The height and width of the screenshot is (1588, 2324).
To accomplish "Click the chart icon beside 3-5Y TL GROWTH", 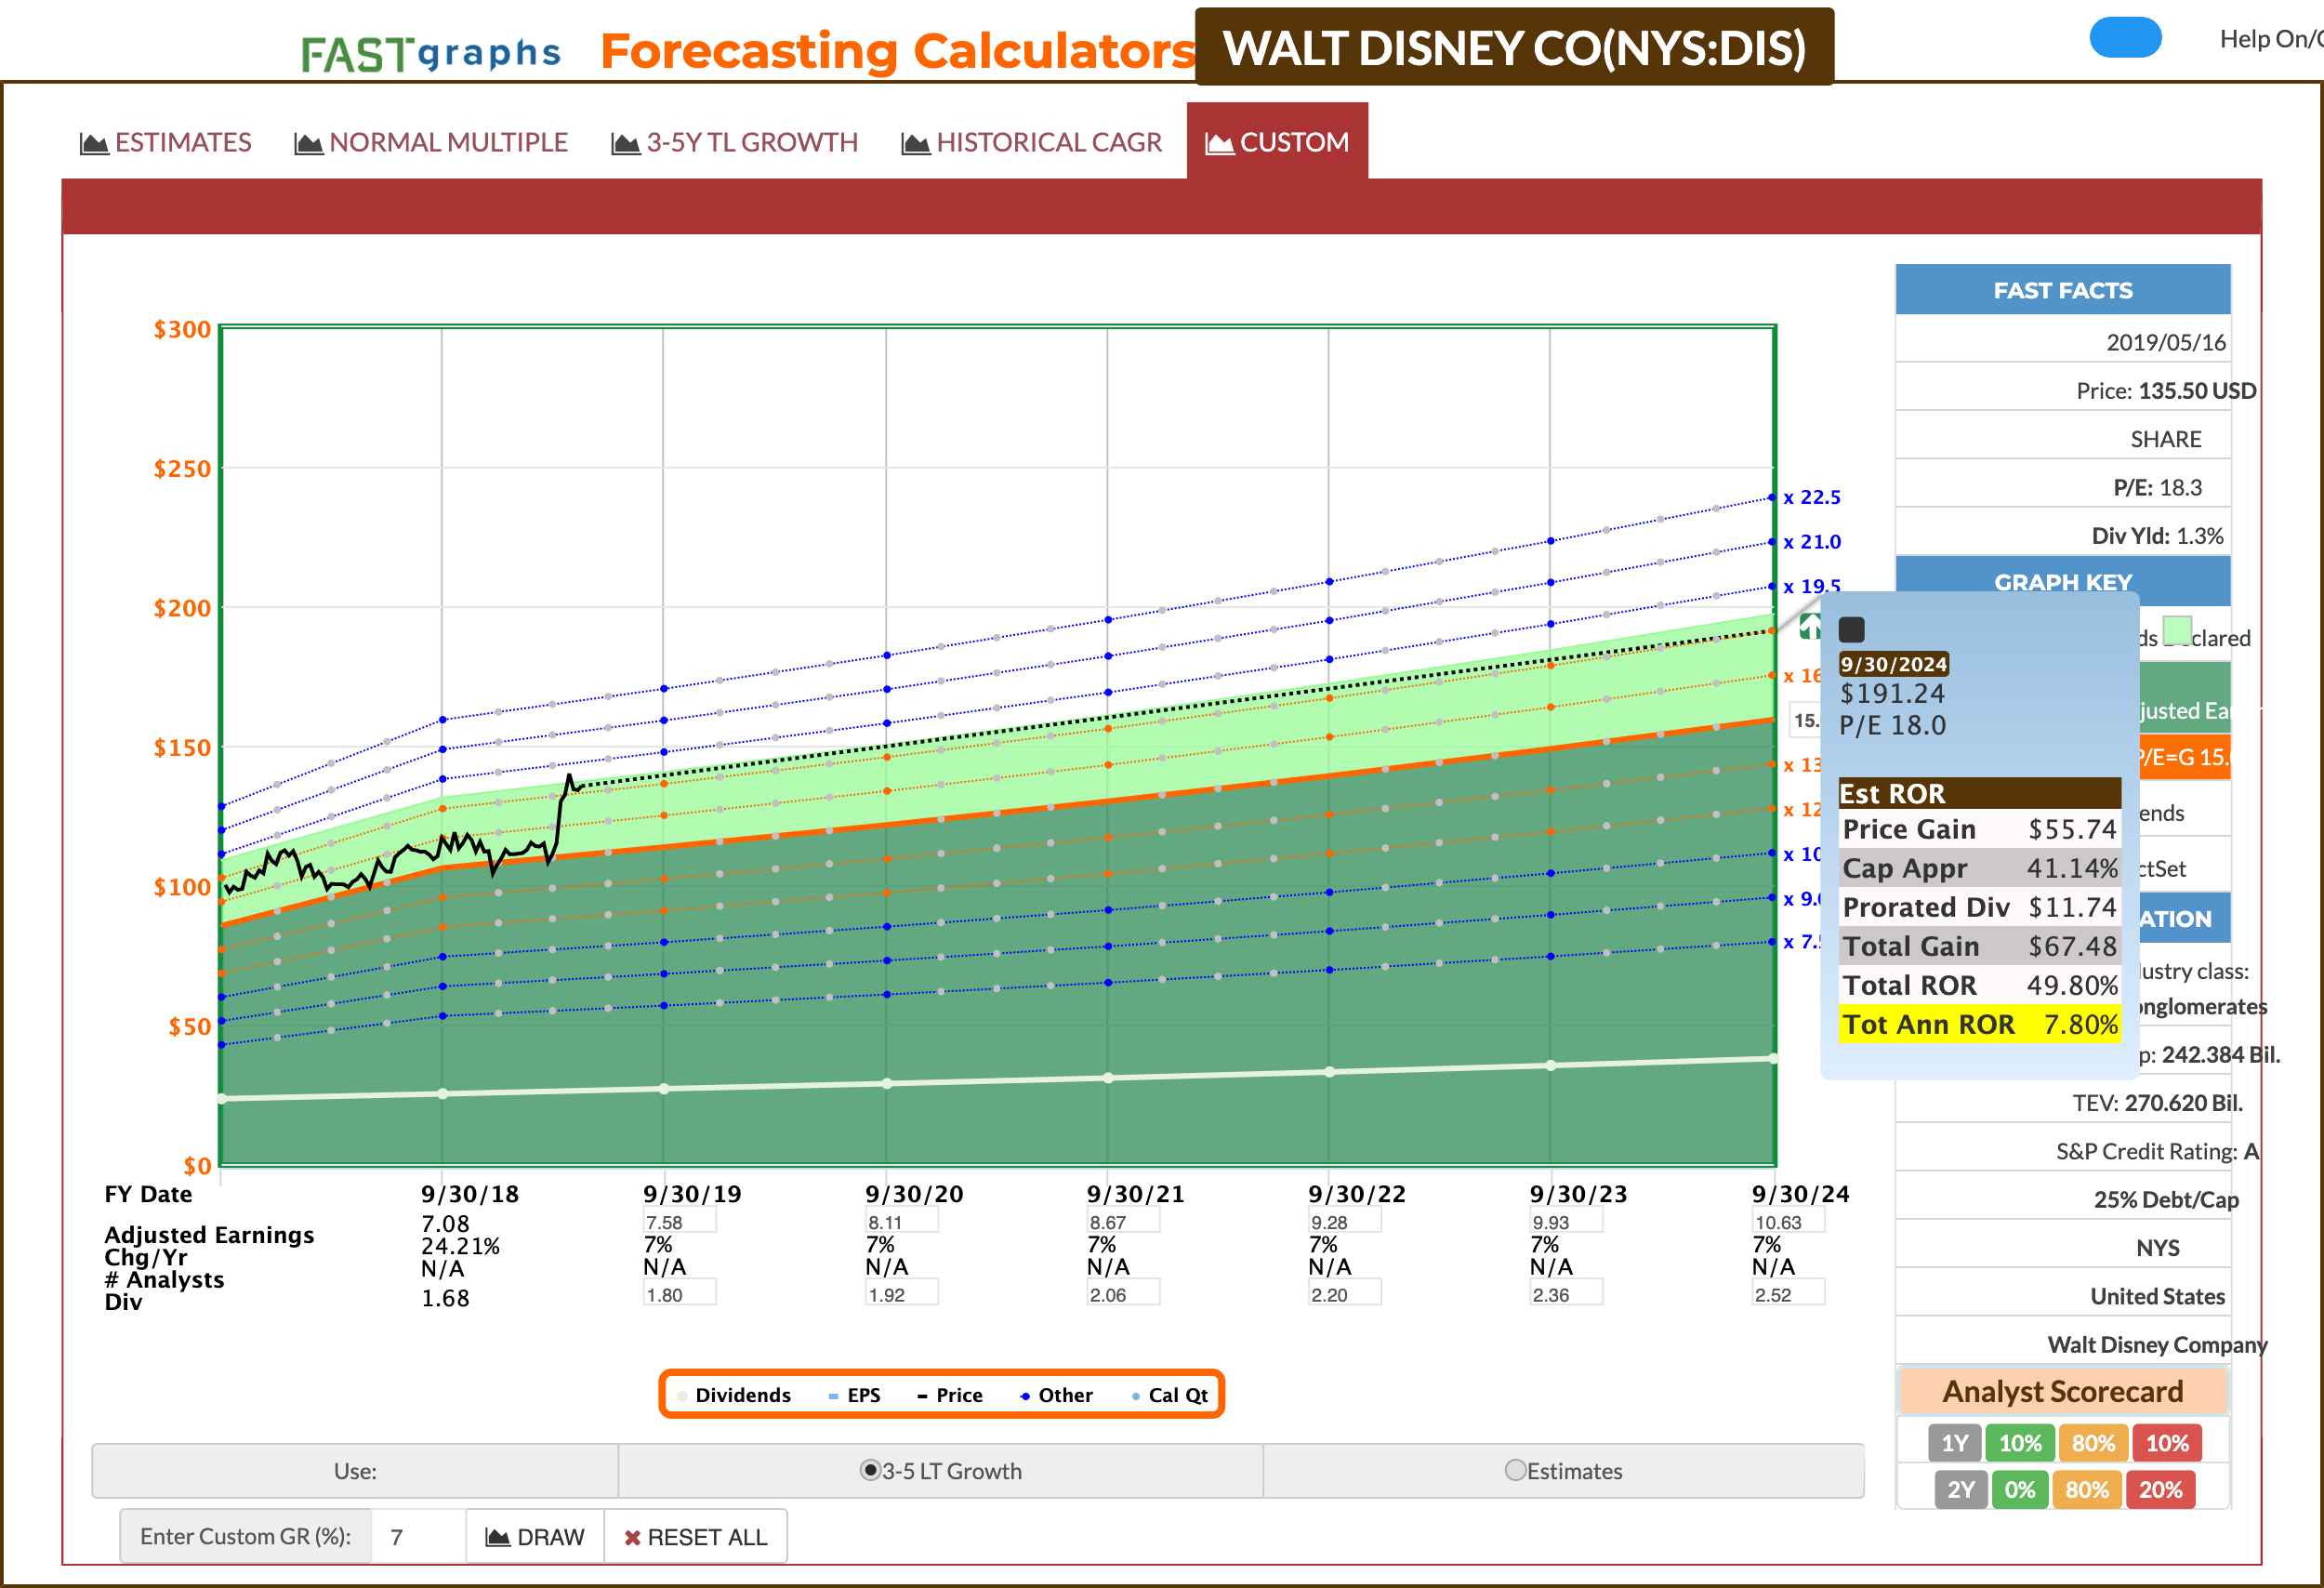I will [625, 143].
